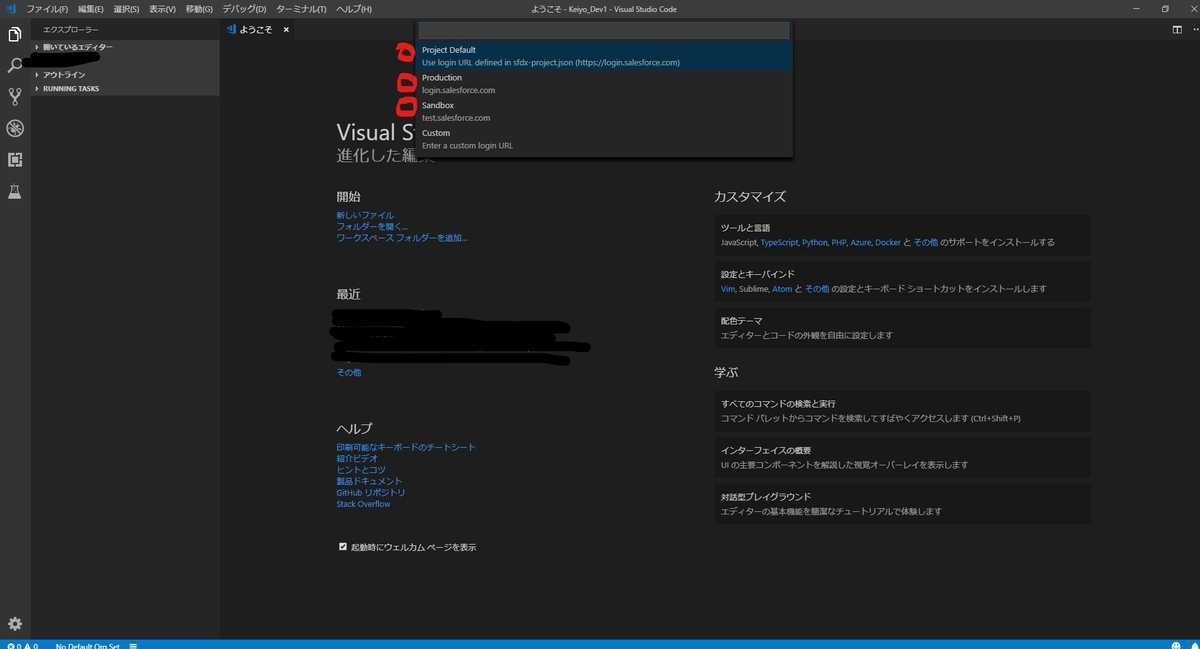Open the 編集(E) menu
This screenshot has width=1200, height=649.
91,8
